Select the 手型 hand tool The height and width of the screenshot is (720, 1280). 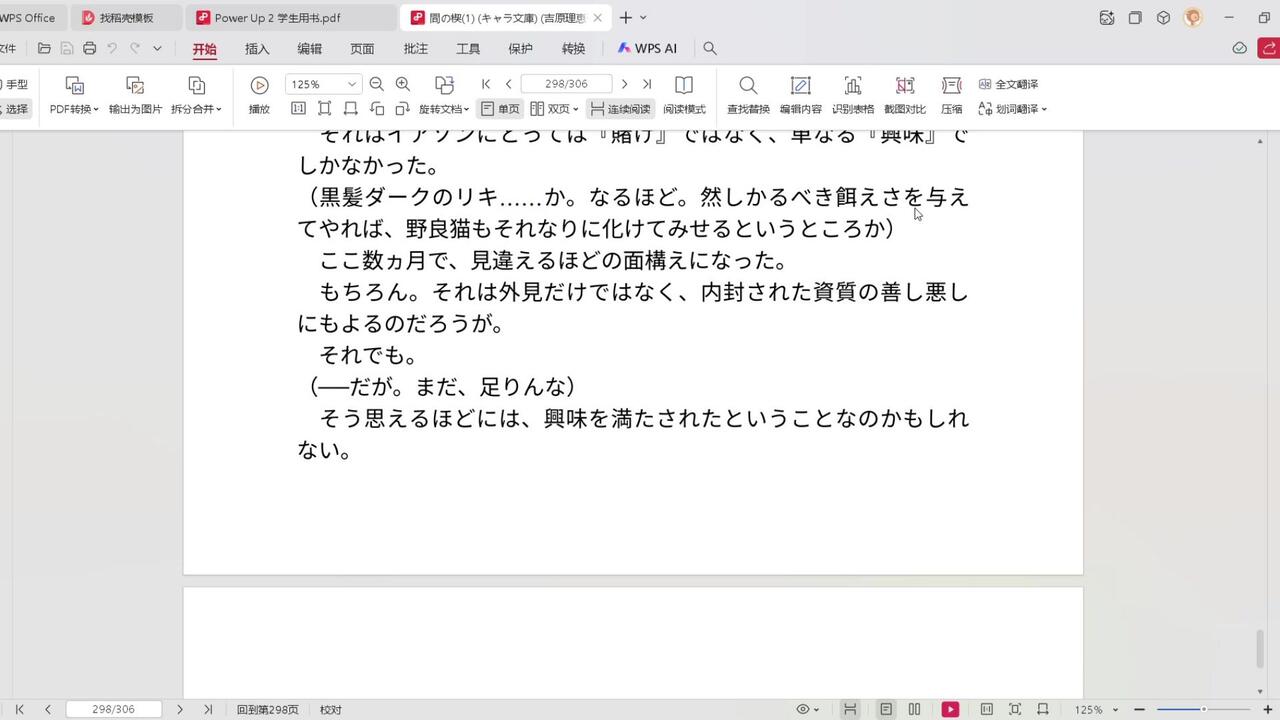point(14,85)
